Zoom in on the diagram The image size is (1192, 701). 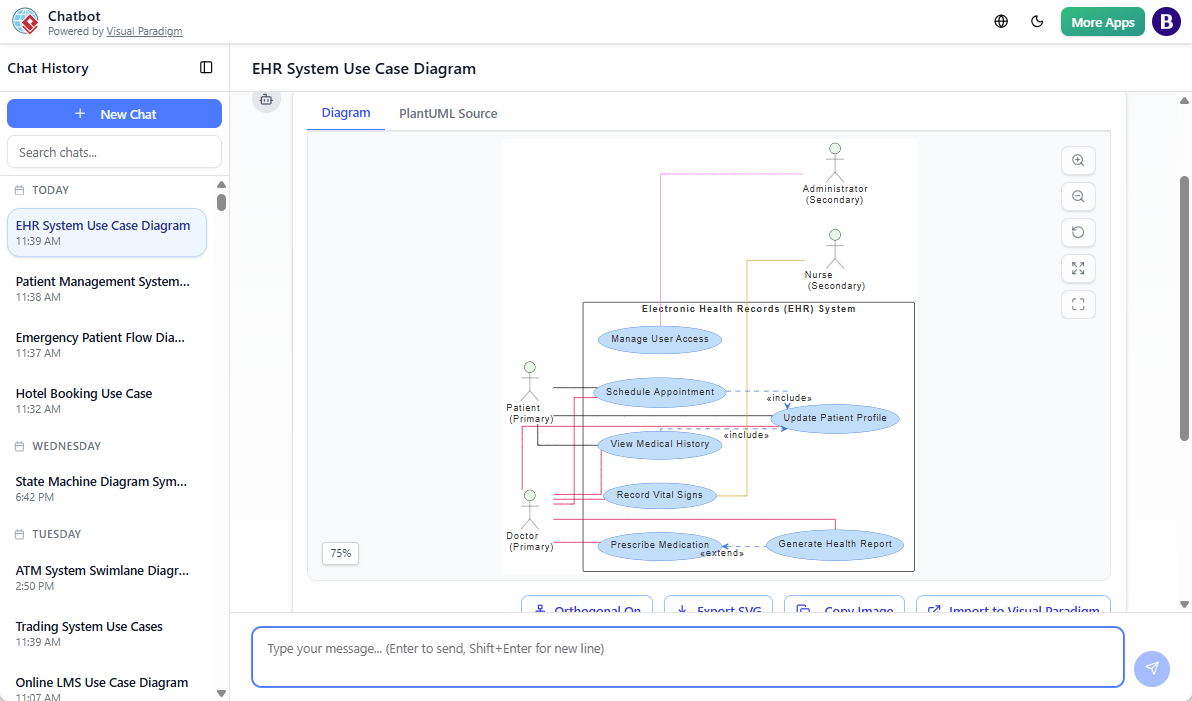(x=1078, y=160)
